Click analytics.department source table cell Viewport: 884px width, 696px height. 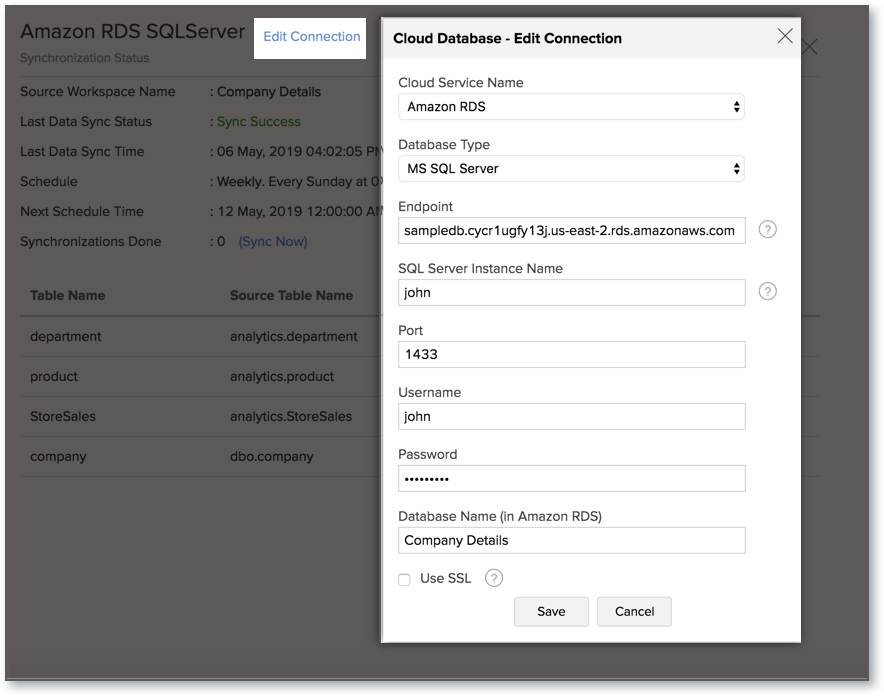[293, 336]
